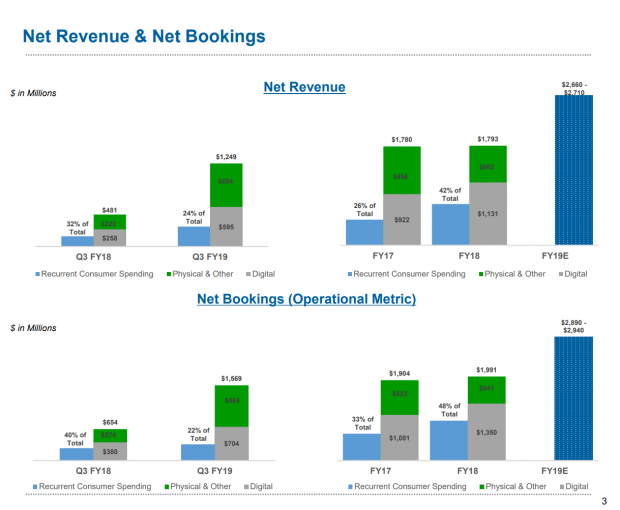The image size is (620, 510).
Task: Select '$ in Millions' note beside Net Revenue
Action: pyautogui.click(x=33, y=93)
